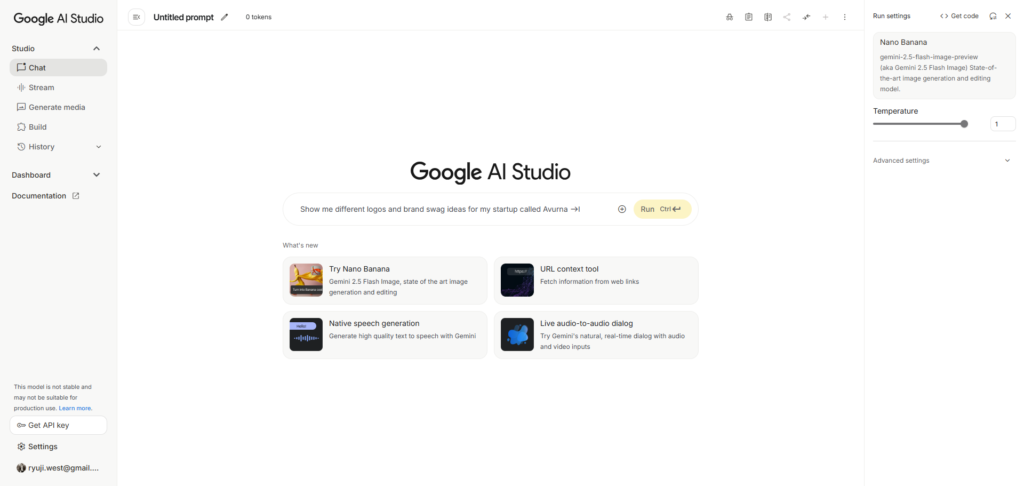Click the Temperature value field
The width and height of the screenshot is (1024, 486).
click(x=1002, y=123)
